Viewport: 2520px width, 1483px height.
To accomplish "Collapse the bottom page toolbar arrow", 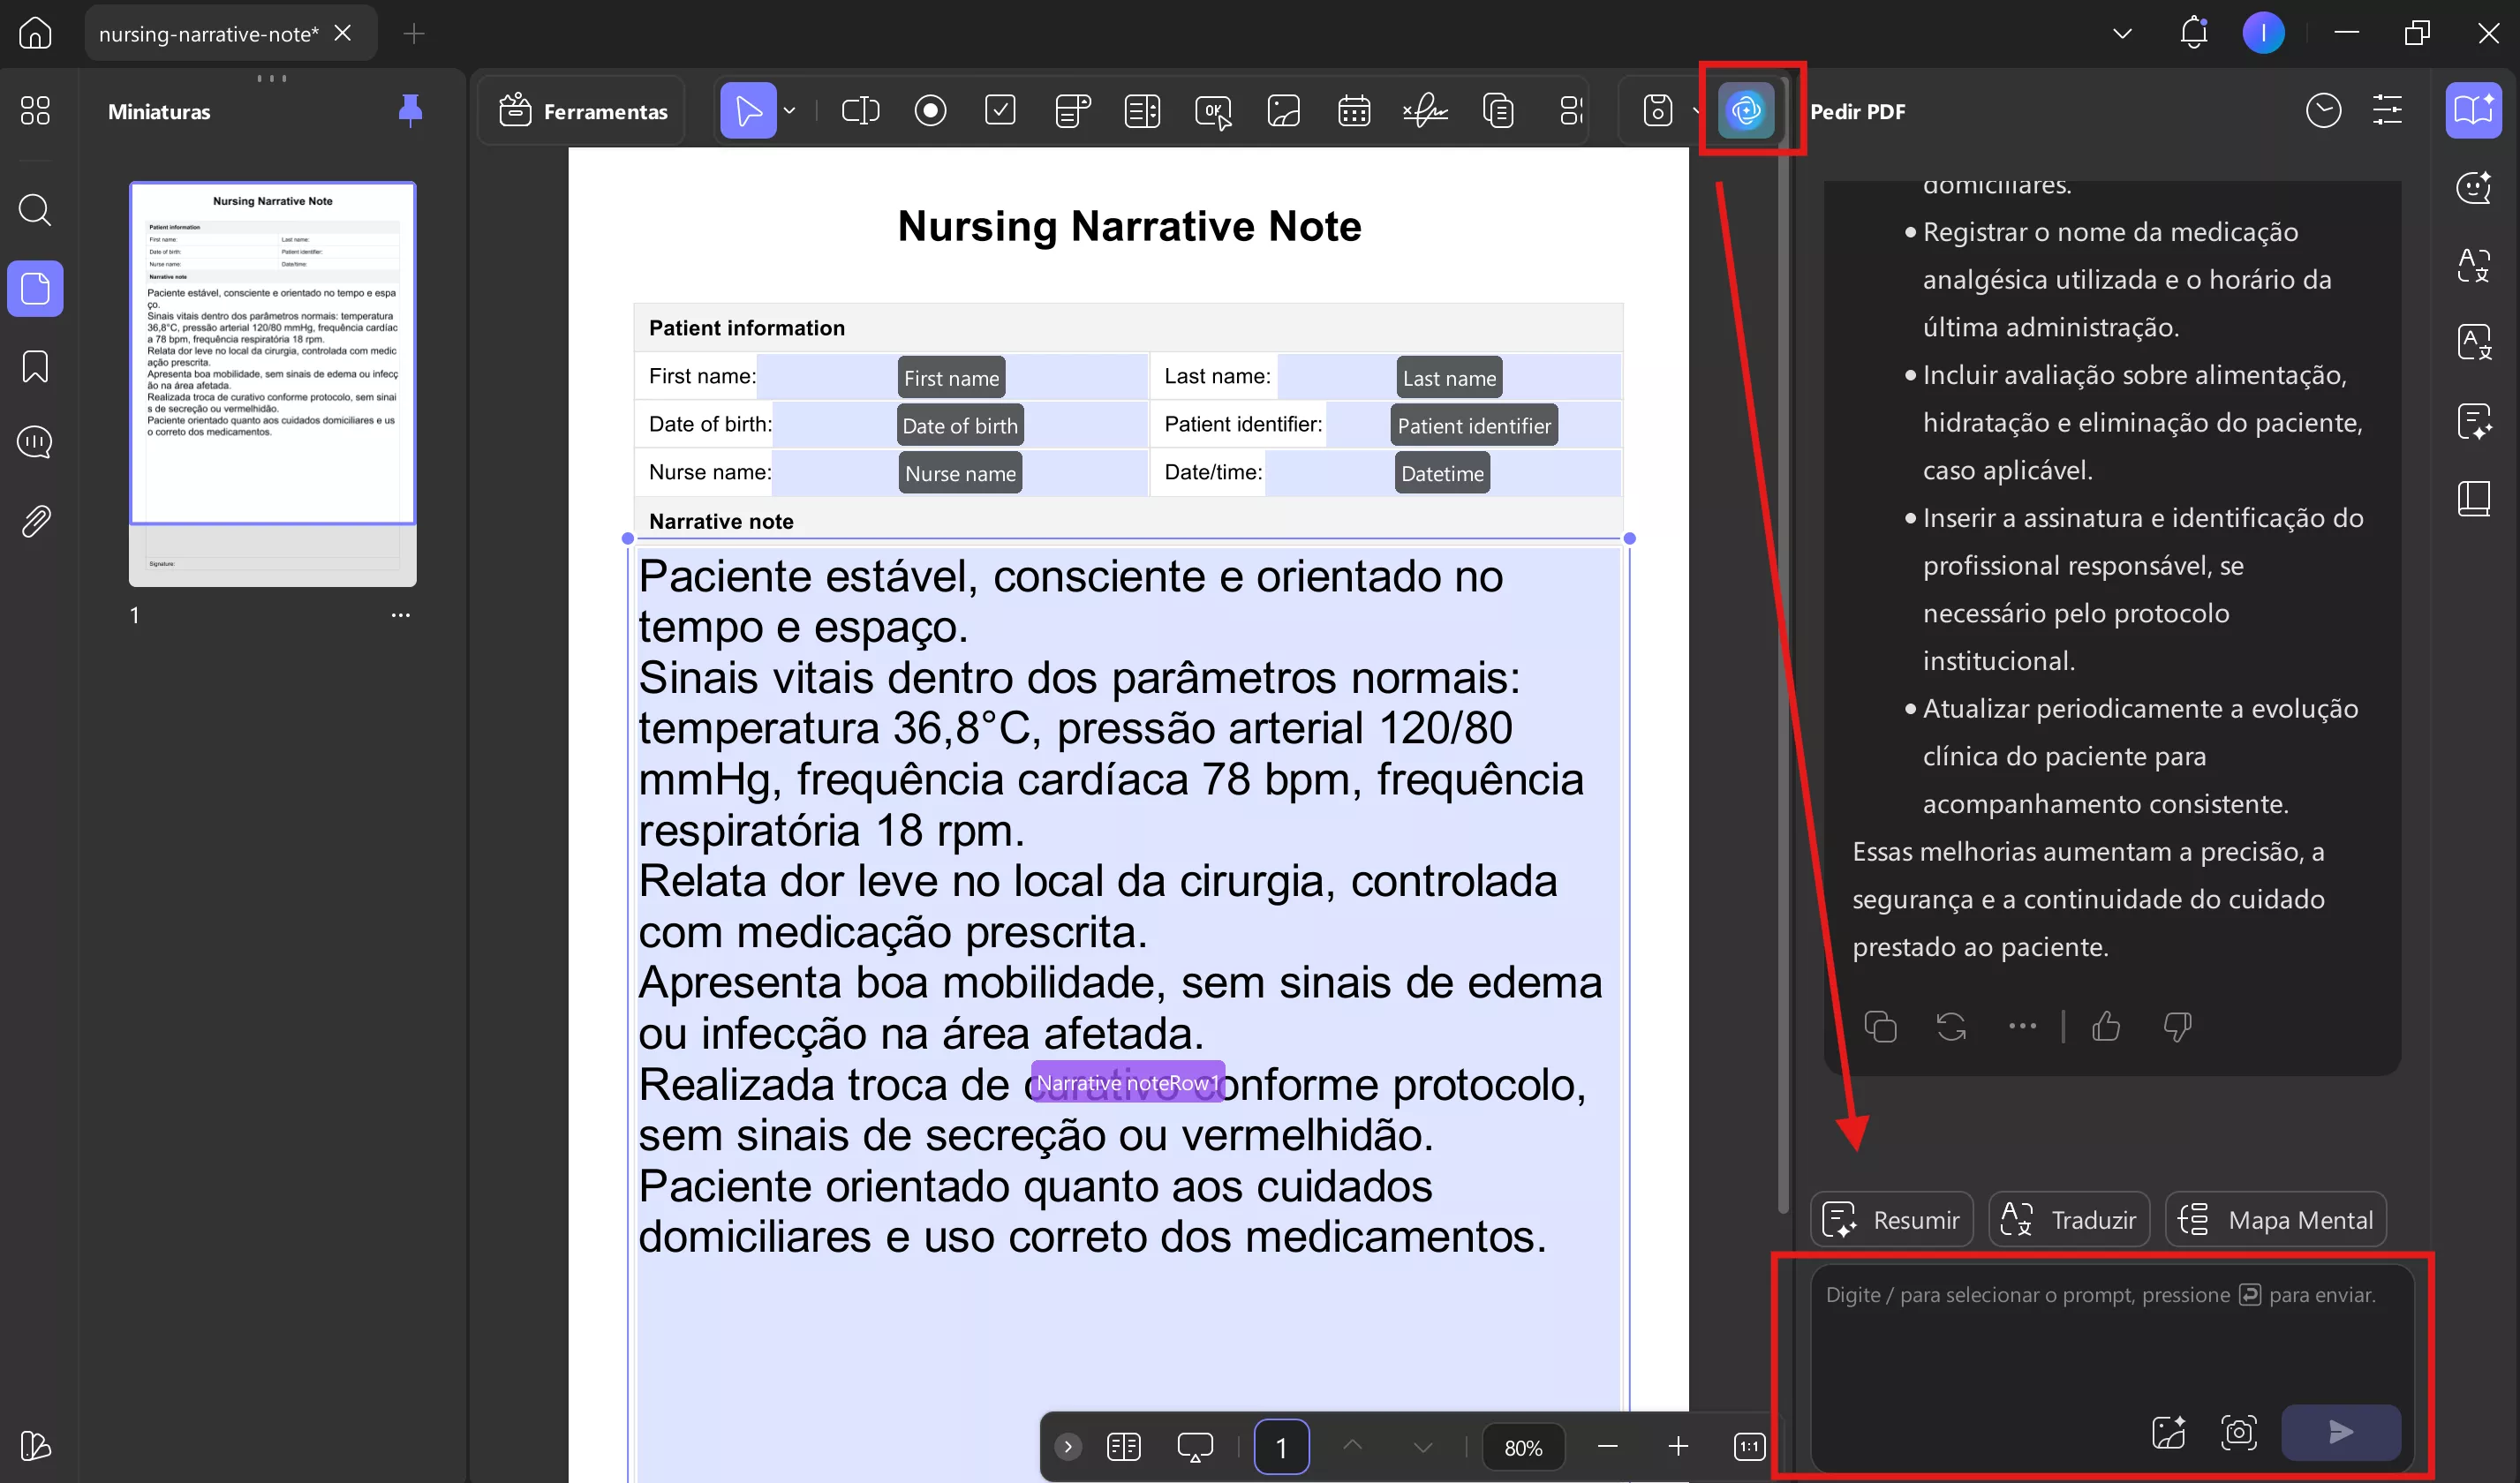I will [1068, 1447].
